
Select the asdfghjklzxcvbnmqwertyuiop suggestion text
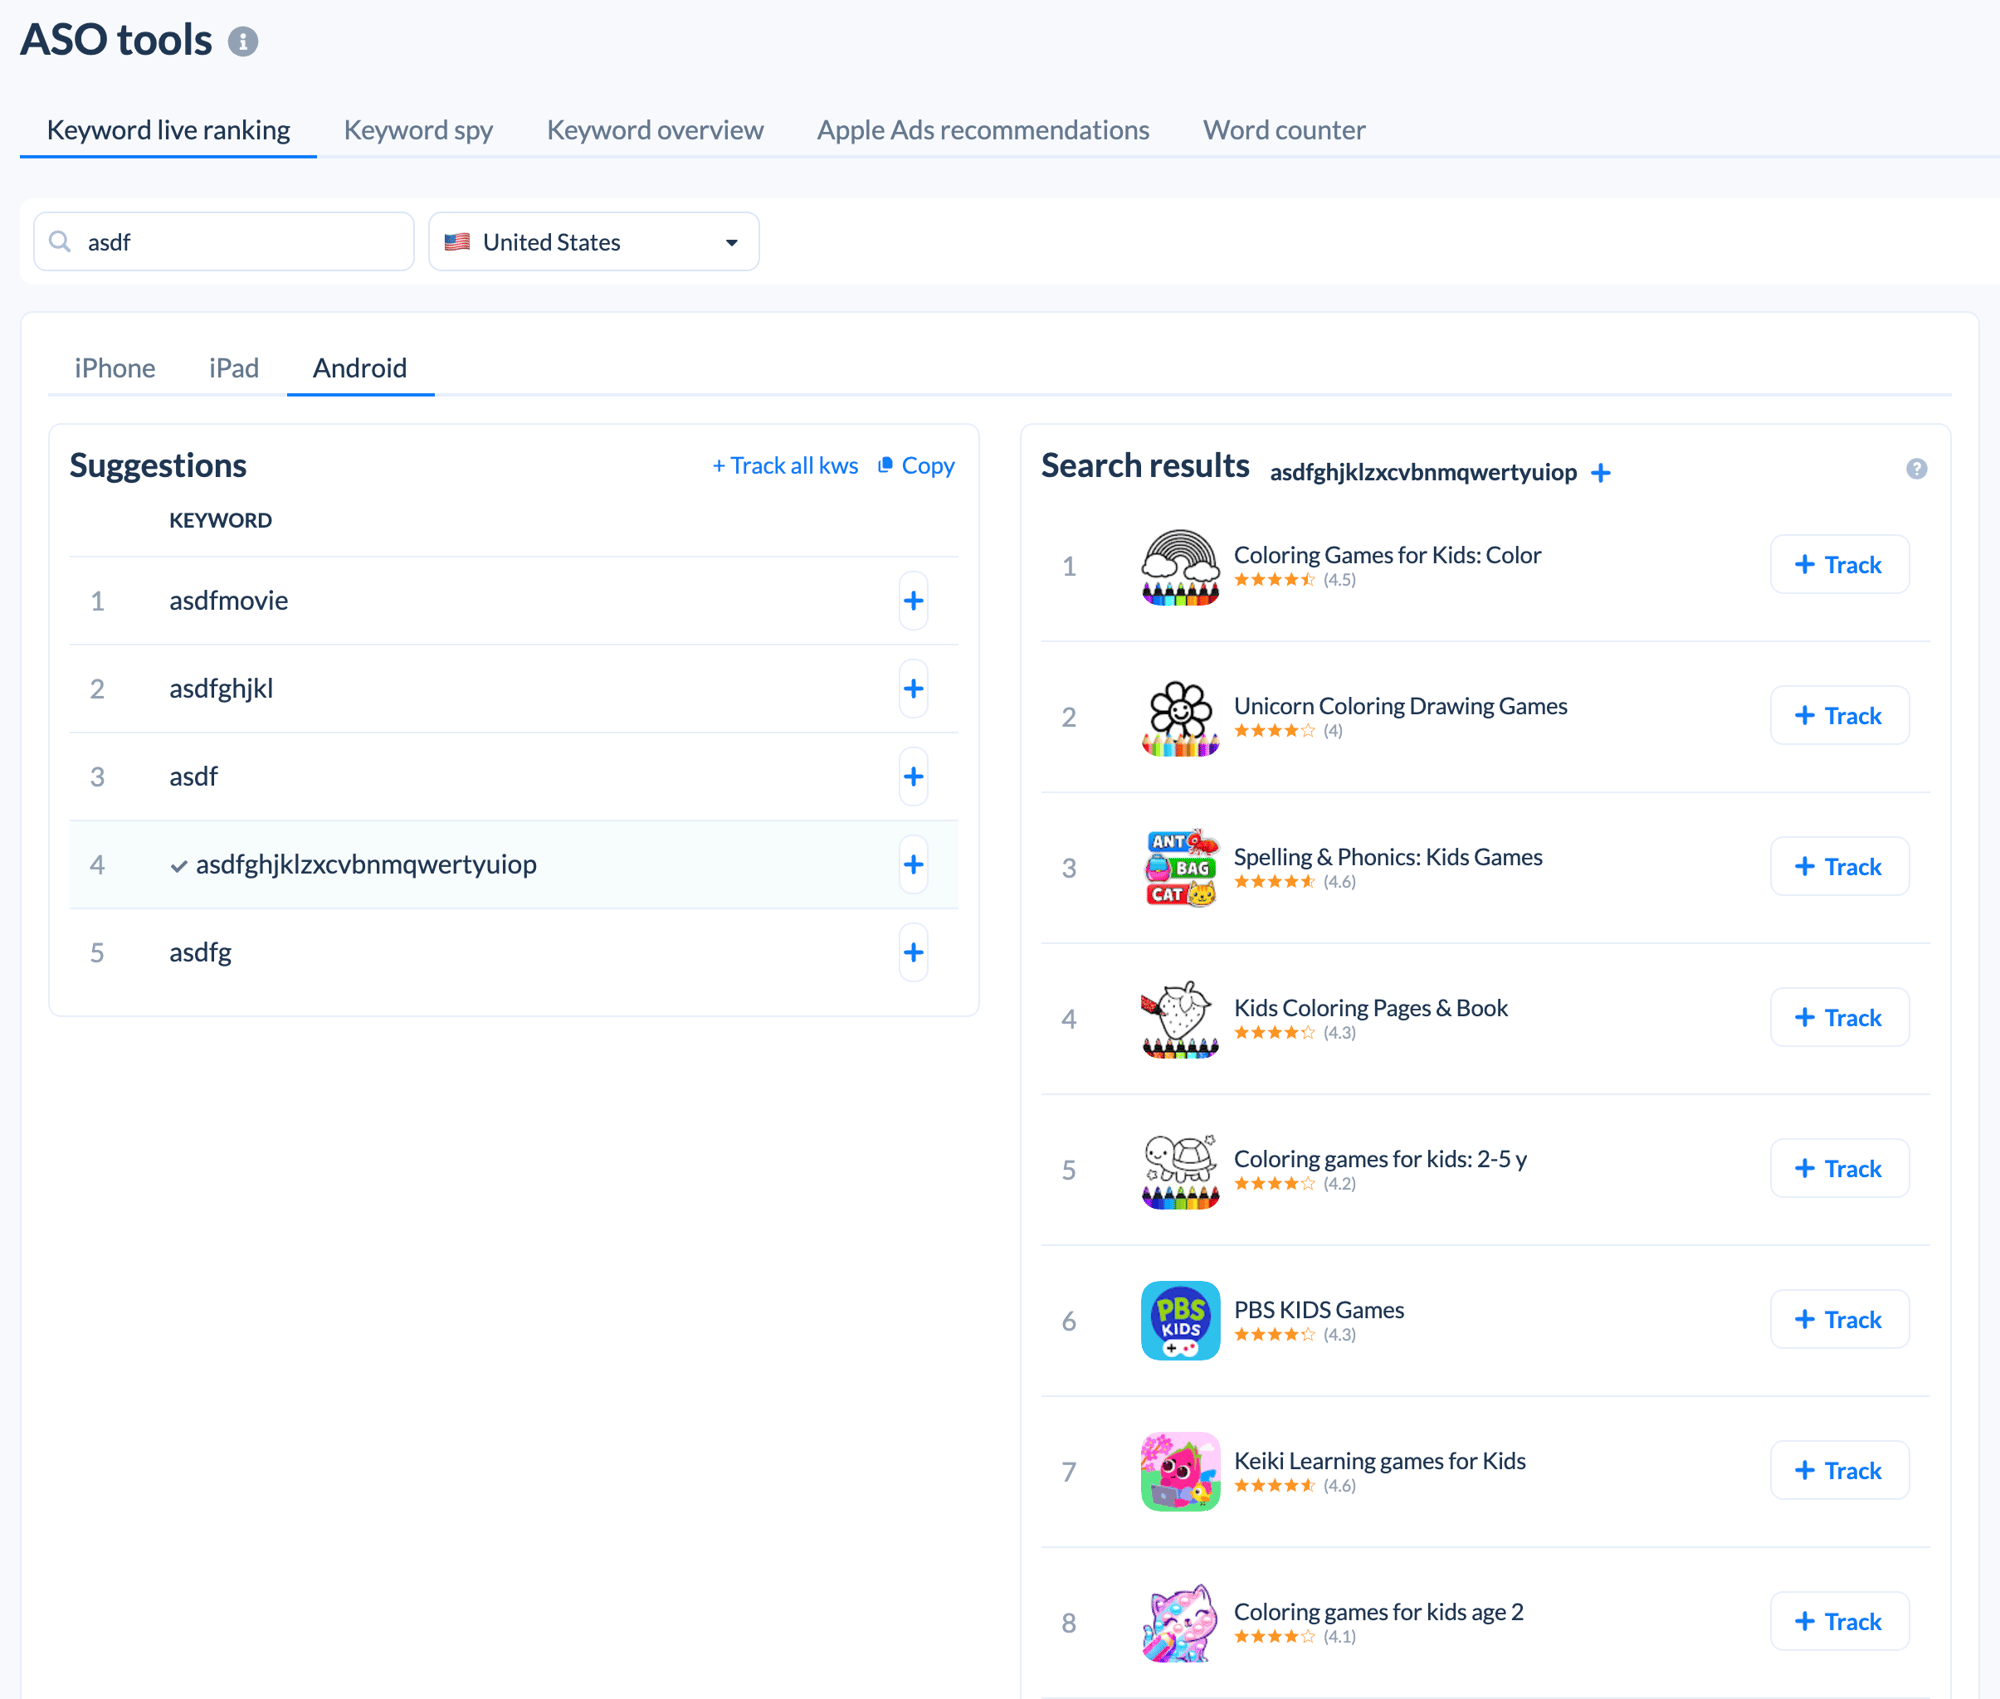[366, 865]
